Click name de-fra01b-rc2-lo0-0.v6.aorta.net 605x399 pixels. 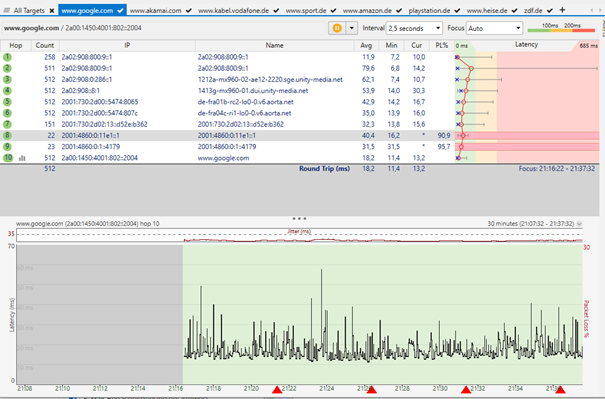click(x=245, y=102)
